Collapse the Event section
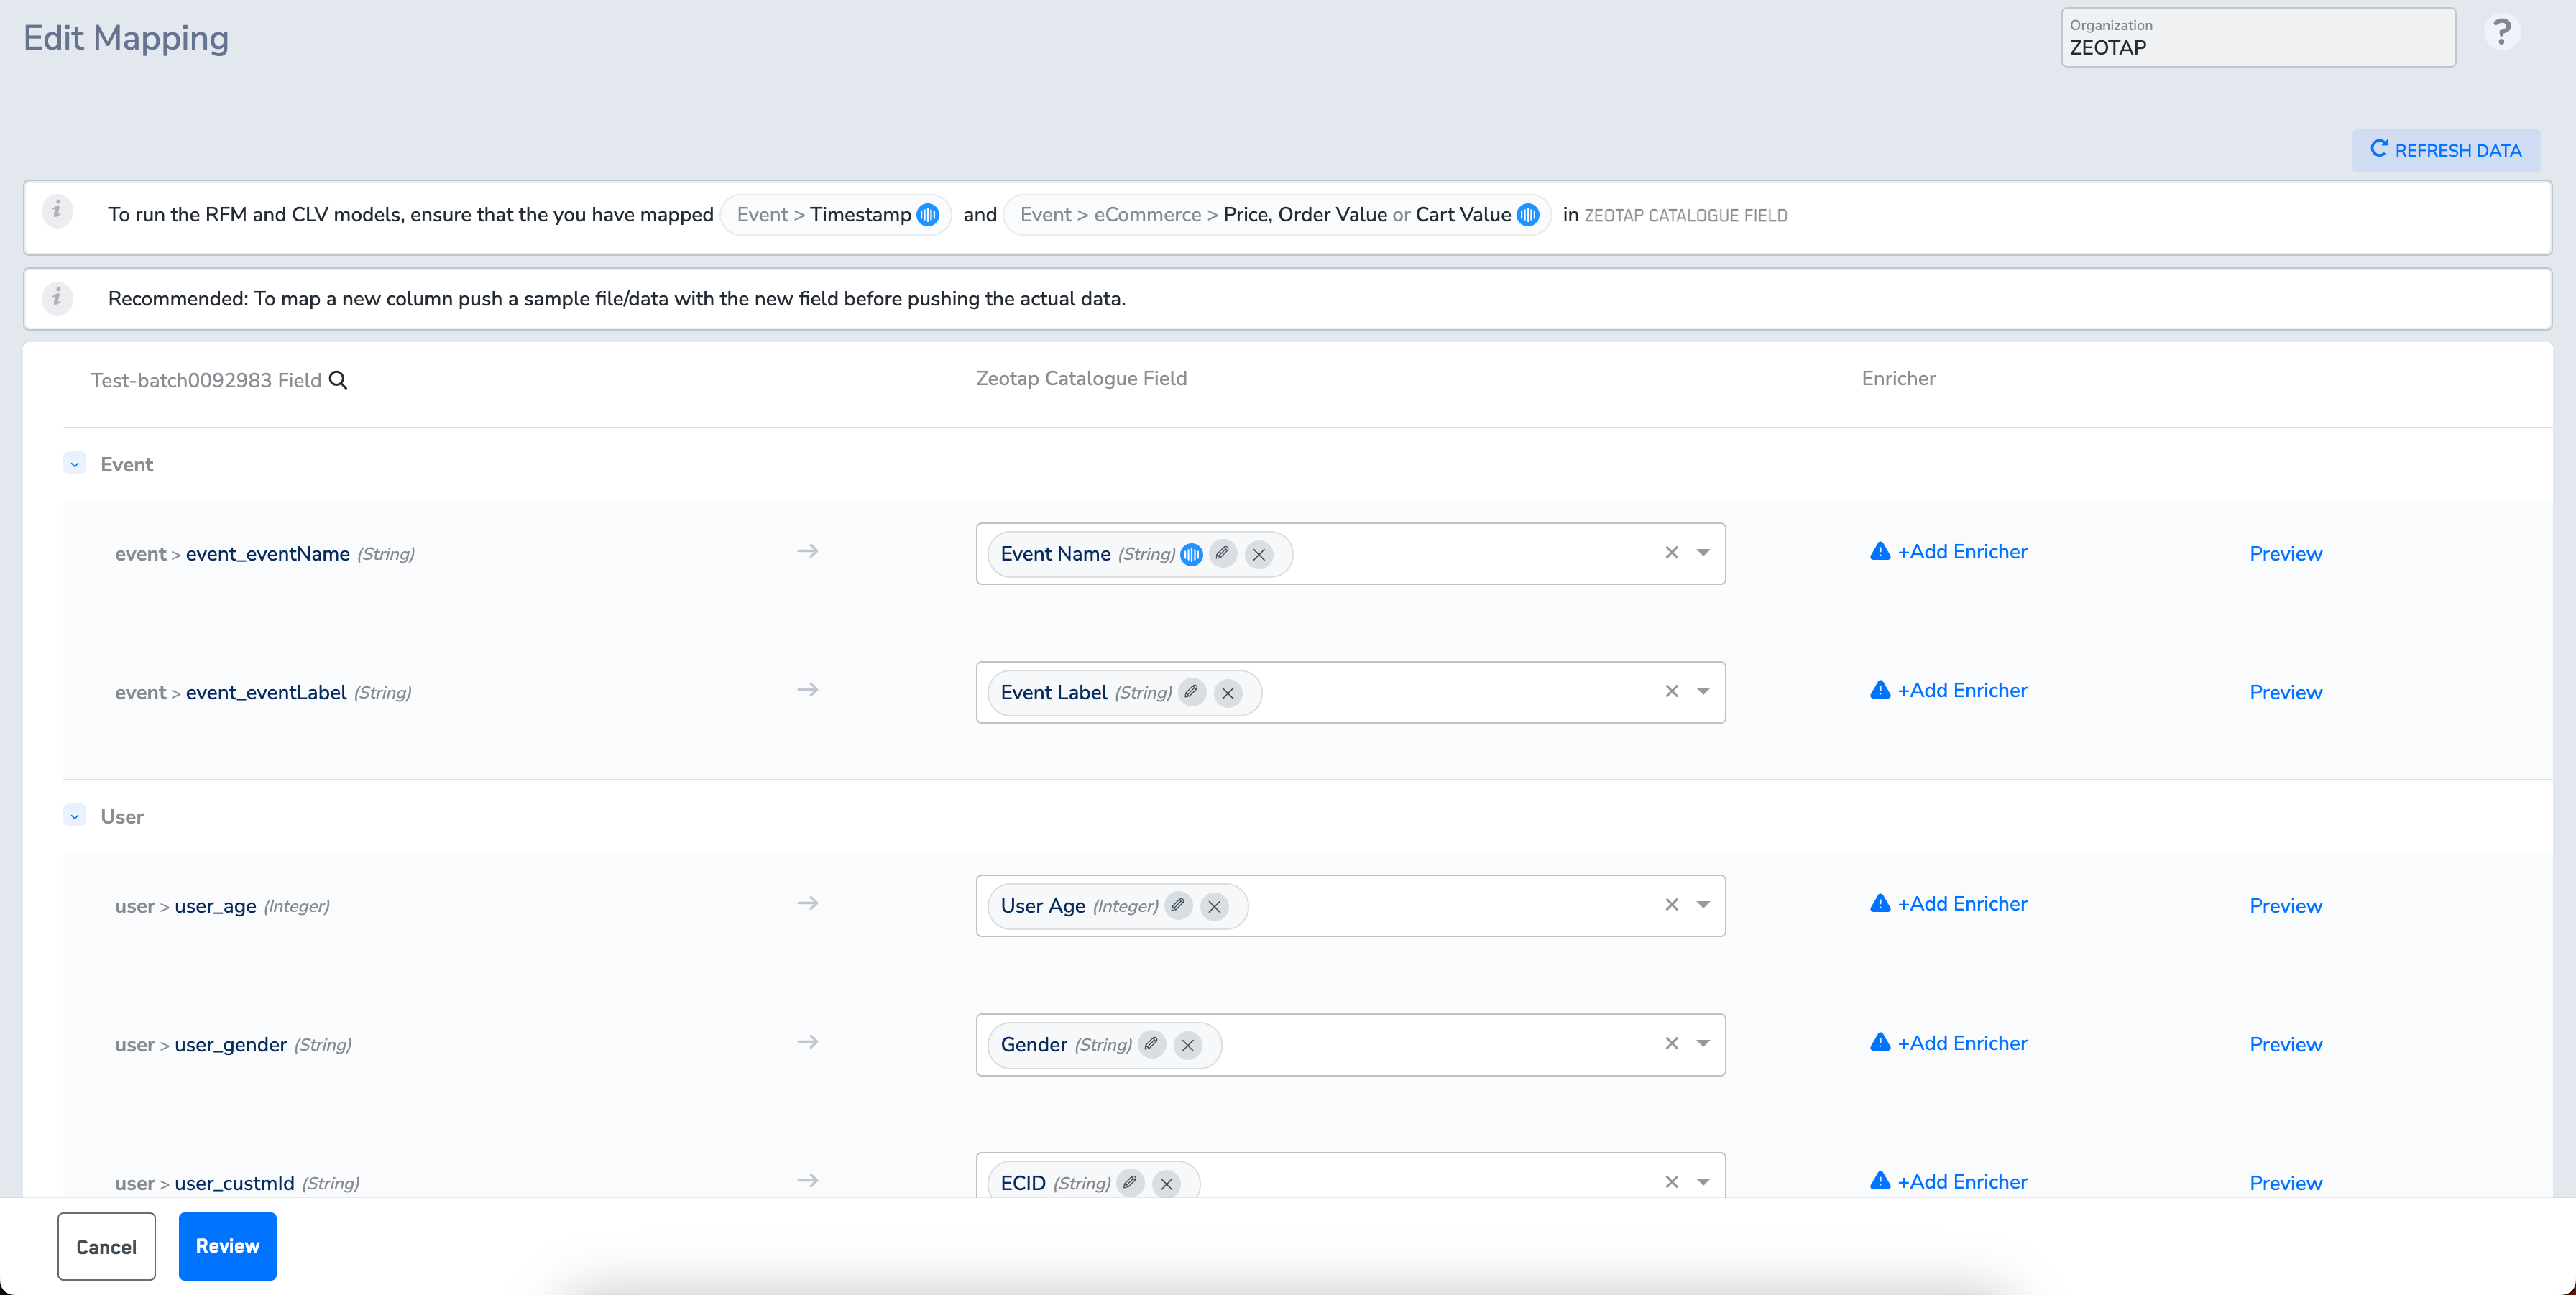Screen dimensions: 2576x1295 click(x=74, y=464)
